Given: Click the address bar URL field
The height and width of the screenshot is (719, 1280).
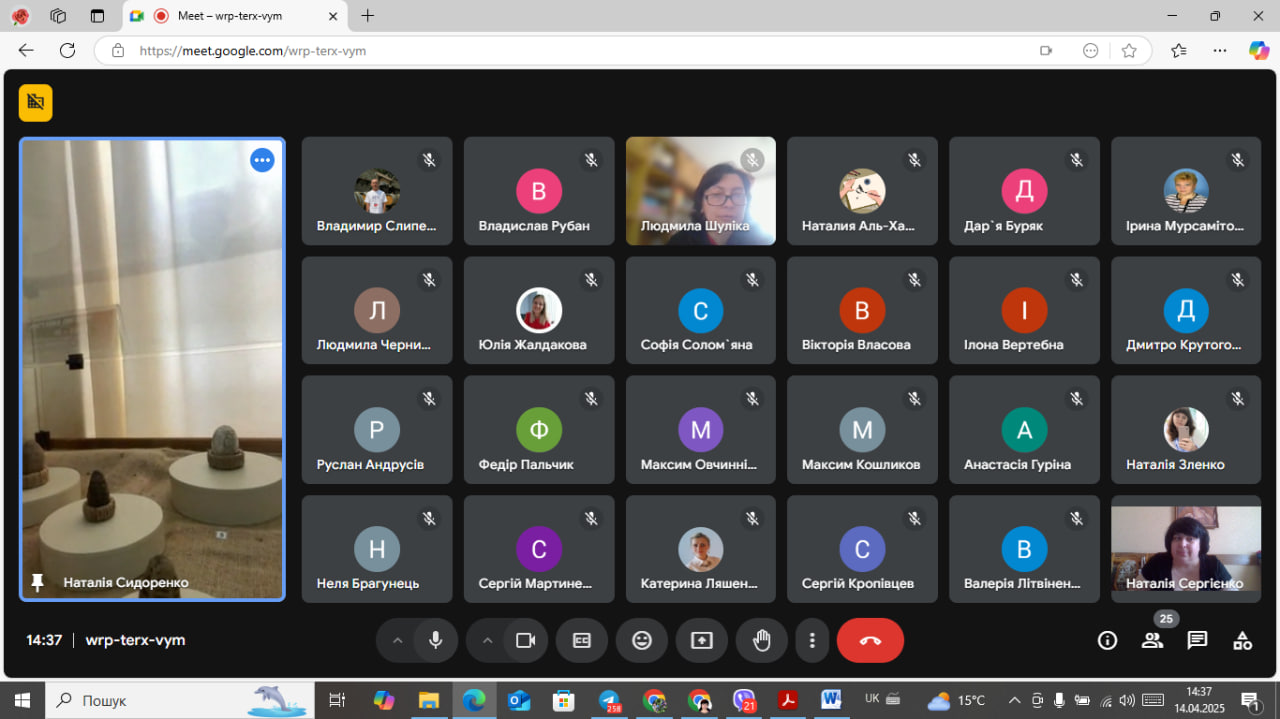Looking at the screenshot, I should pos(580,50).
